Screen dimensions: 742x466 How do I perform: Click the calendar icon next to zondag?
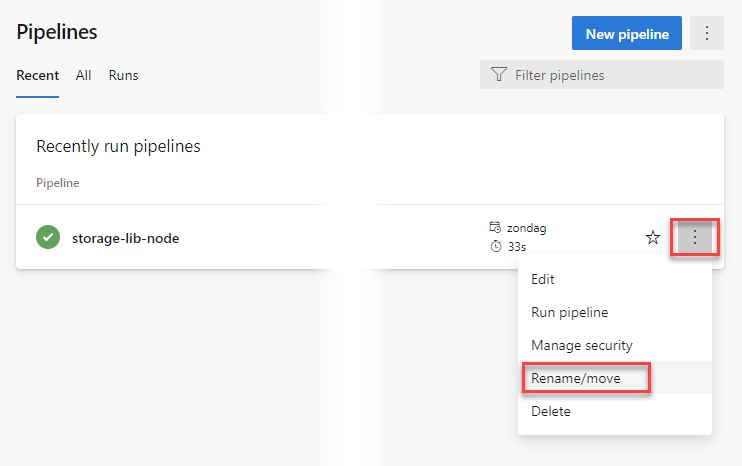(495, 228)
